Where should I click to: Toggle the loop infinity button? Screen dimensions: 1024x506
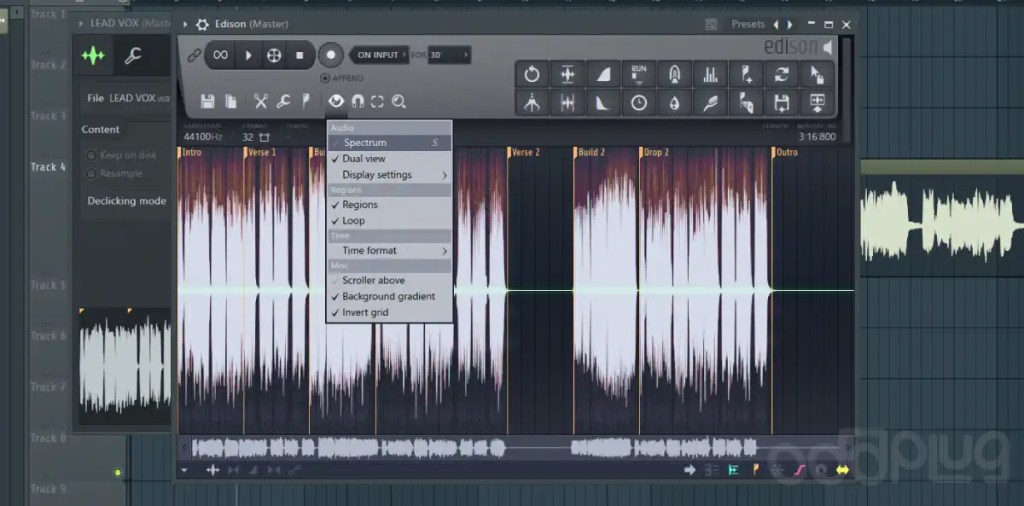tap(221, 55)
